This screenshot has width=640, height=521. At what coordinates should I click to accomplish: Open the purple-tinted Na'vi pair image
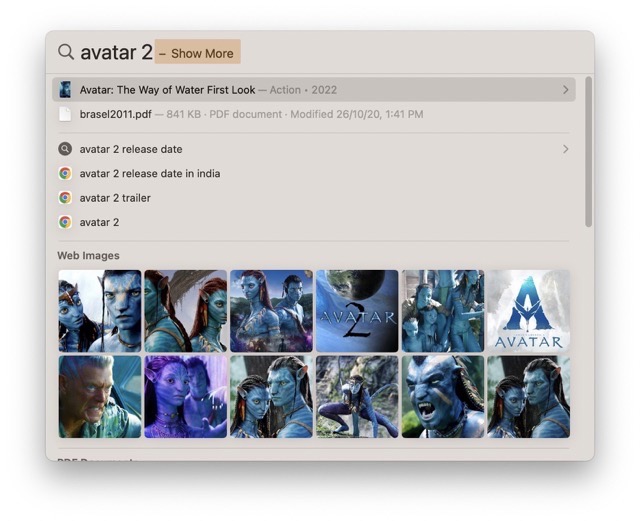tap(186, 397)
